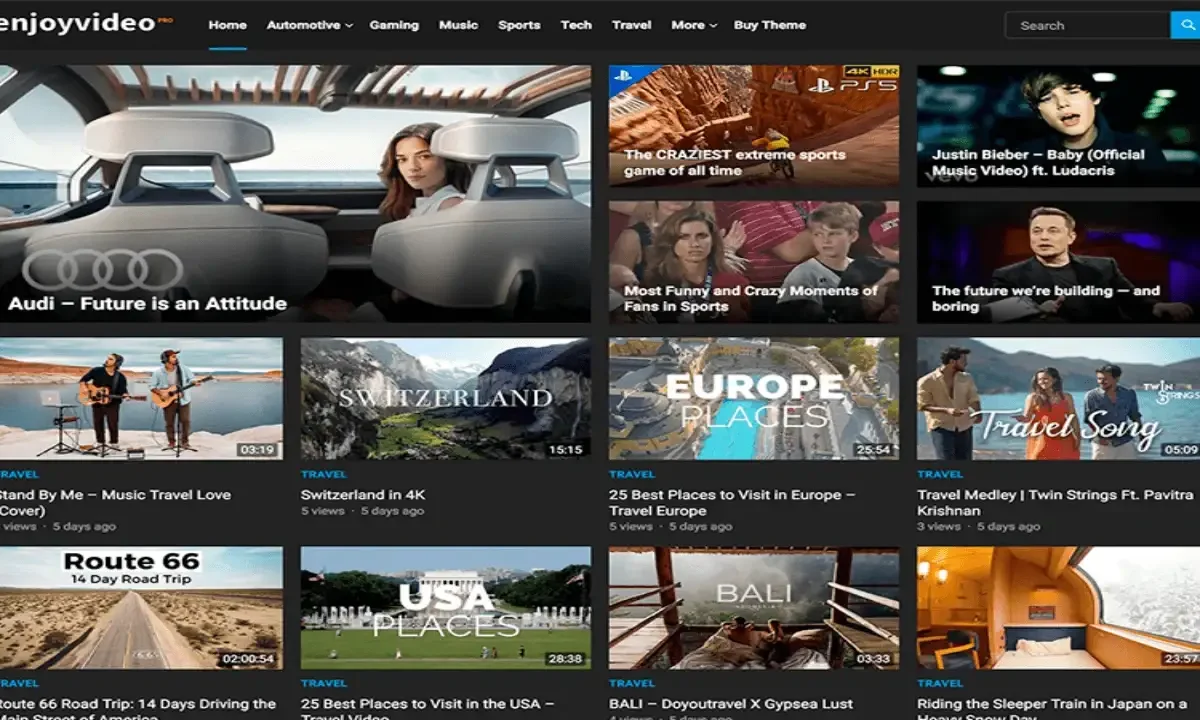The image size is (1200, 720).
Task: Click the 03:19 duration badge on Stand By Me
Action: (x=258, y=450)
